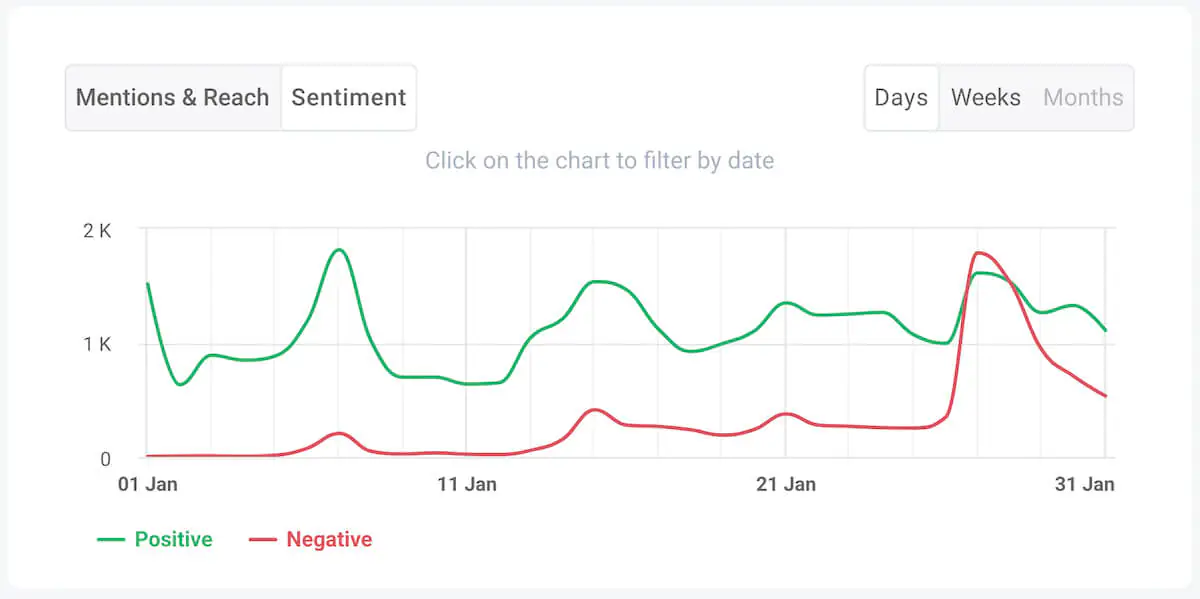Click the Negative label text in legend

[x=330, y=539]
